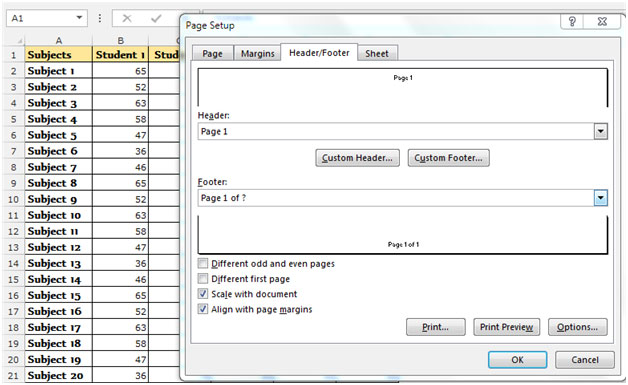Select cell A1 containing Subjects
The width and height of the screenshot is (628, 385).
click(x=58, y=55)
